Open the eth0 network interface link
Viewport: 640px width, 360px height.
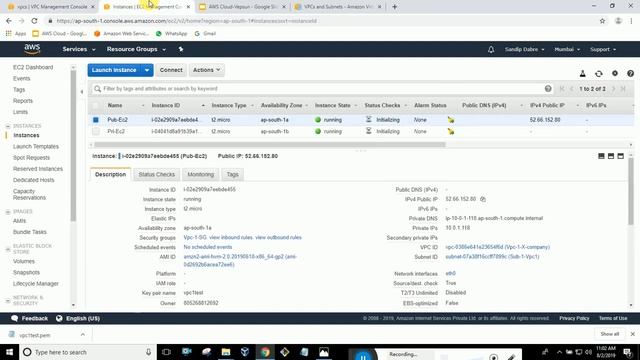tap(450, 273)
